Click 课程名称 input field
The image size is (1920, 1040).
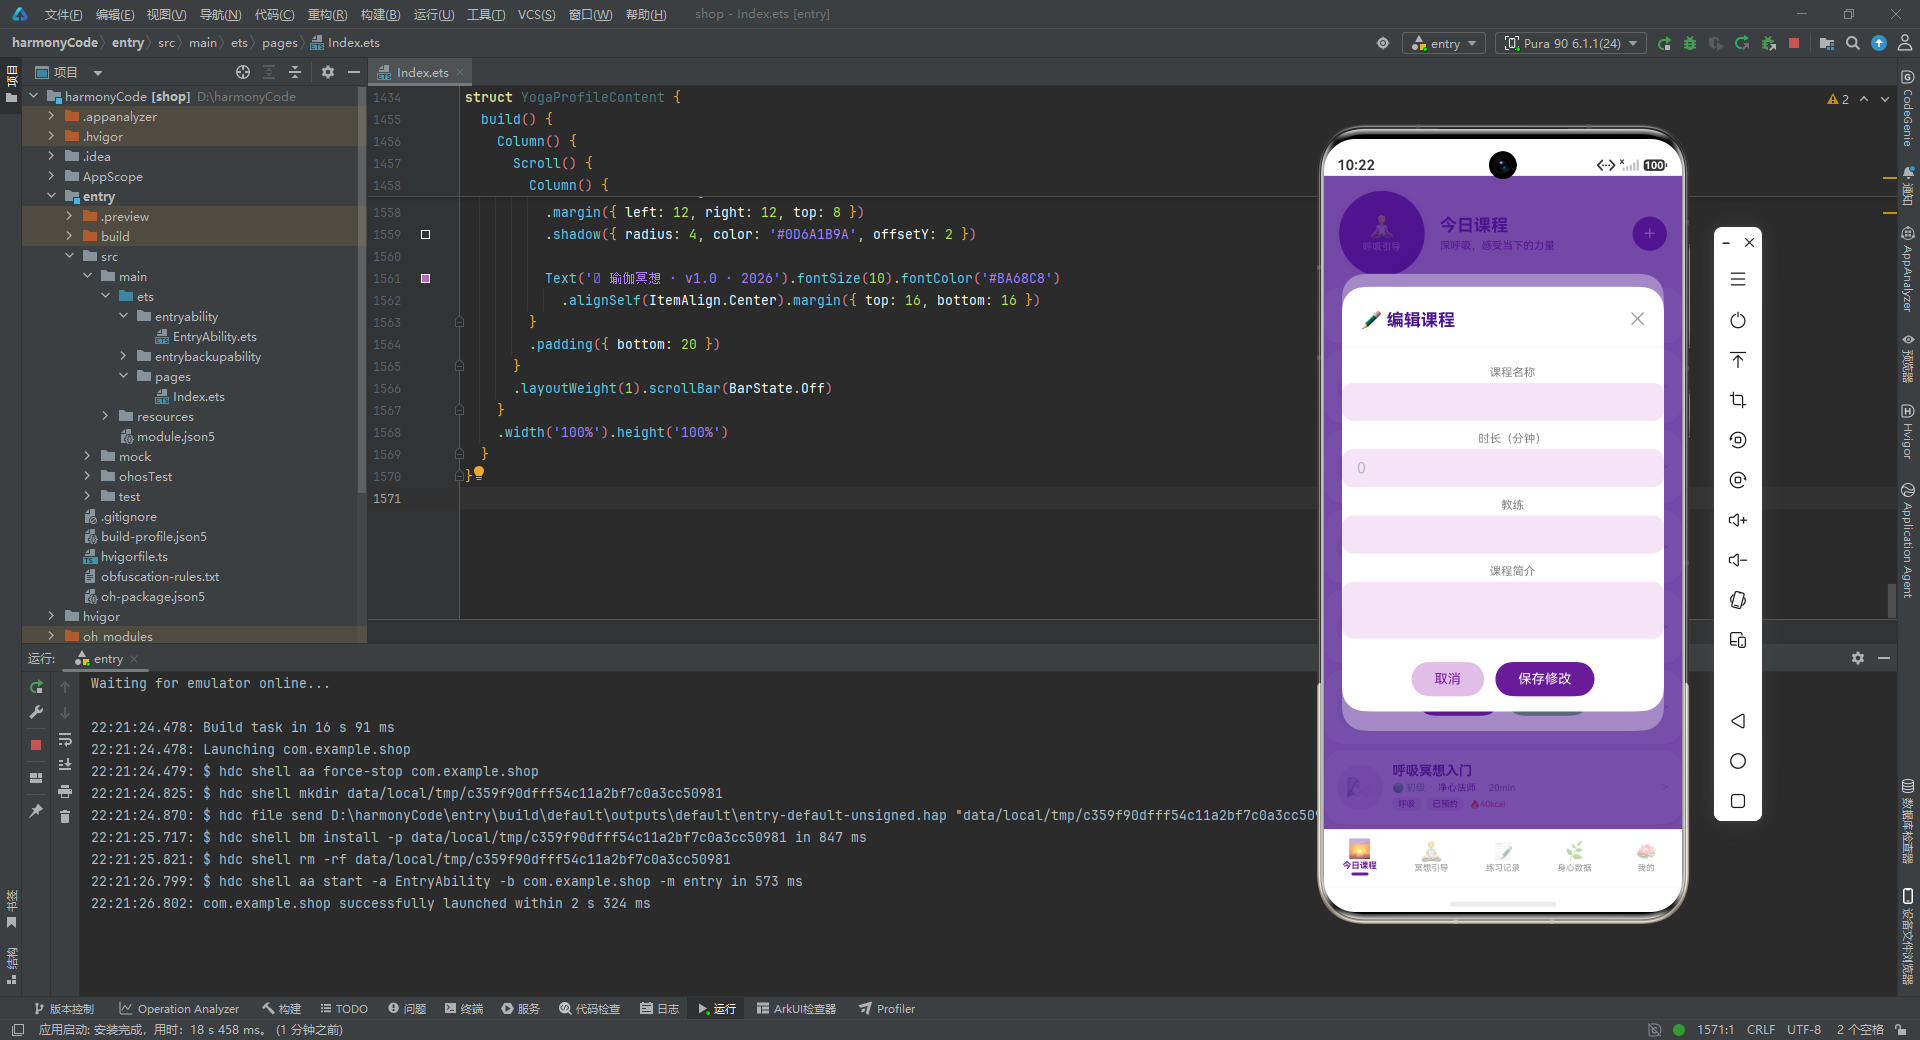[1502, 402]
